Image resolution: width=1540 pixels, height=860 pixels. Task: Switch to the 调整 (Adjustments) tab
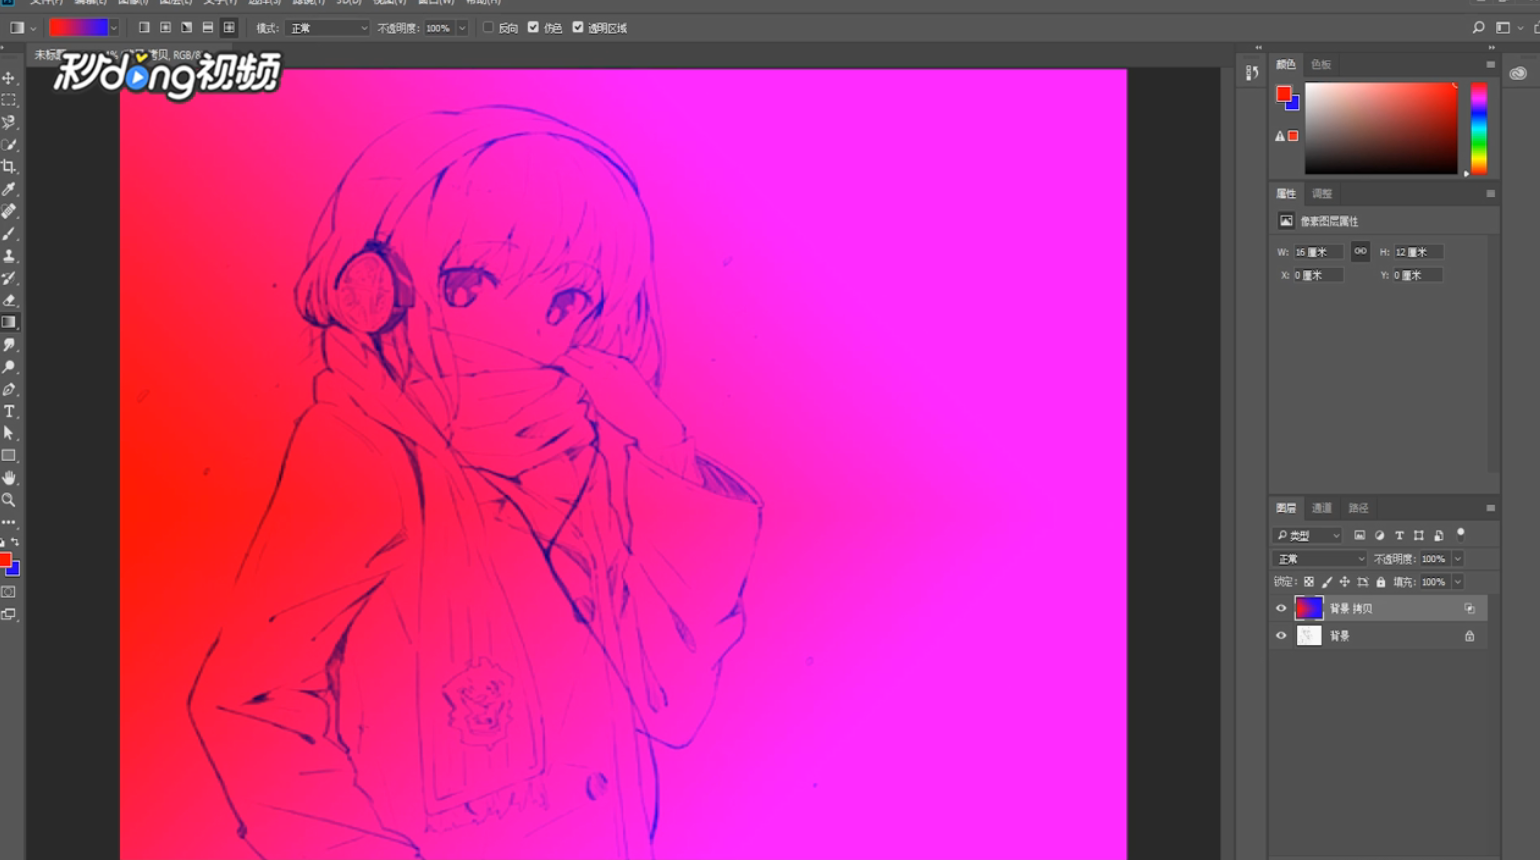tap(1322, 194)
